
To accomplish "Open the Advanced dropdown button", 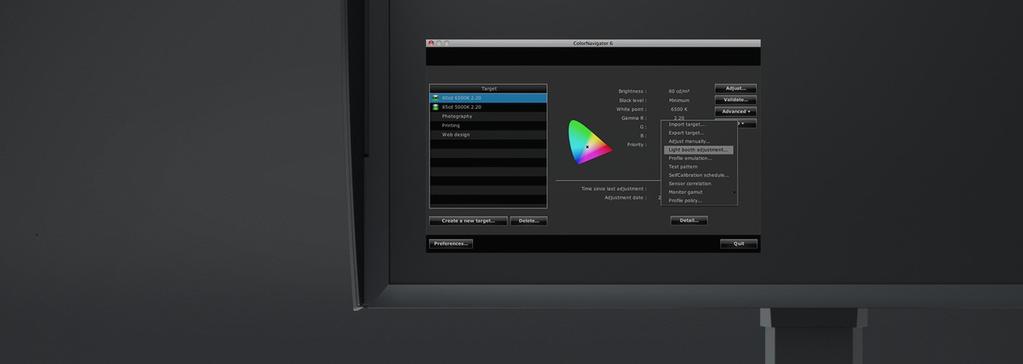I will 735,112.
